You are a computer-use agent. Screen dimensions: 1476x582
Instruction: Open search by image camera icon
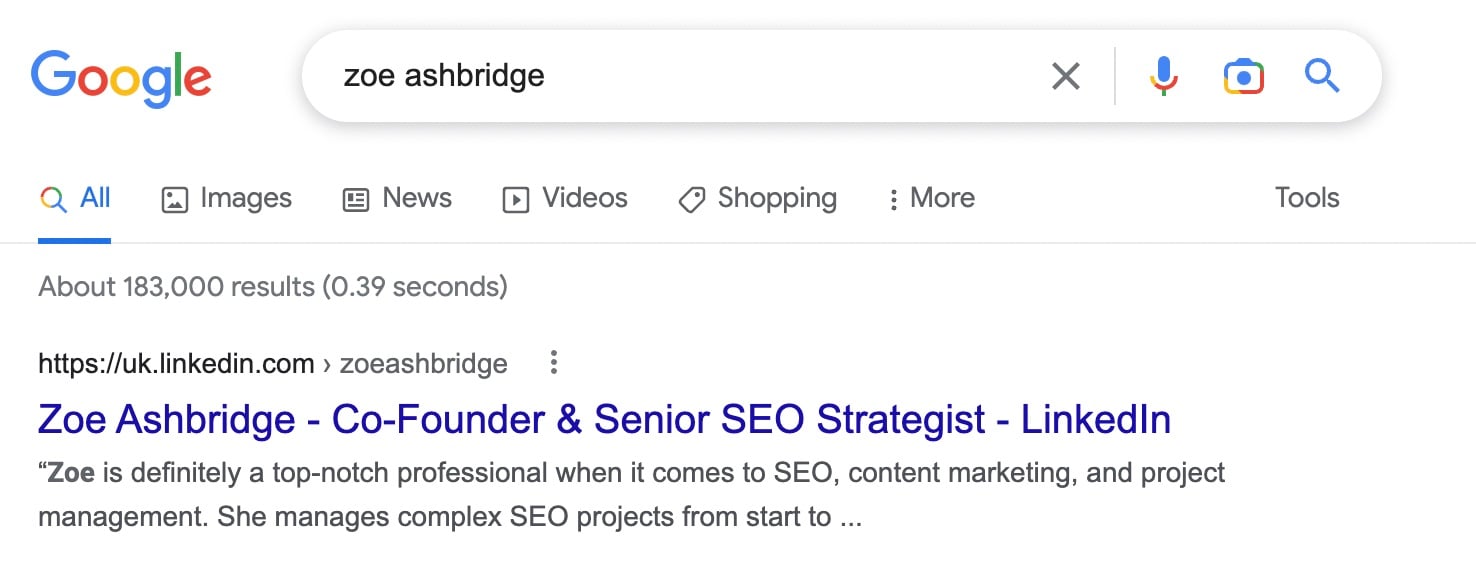pyautogui.click(x=1243, y=76)
